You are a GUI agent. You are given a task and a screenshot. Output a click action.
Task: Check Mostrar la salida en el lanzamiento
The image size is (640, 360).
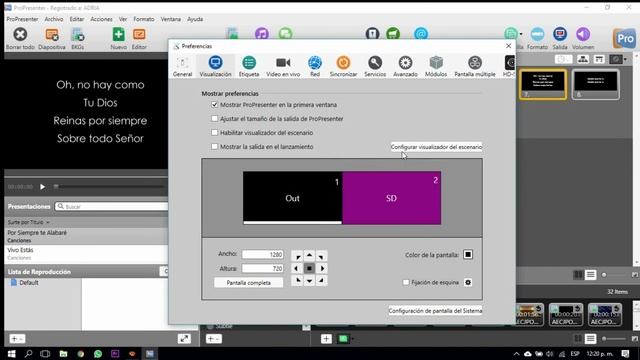click(215, 146)
